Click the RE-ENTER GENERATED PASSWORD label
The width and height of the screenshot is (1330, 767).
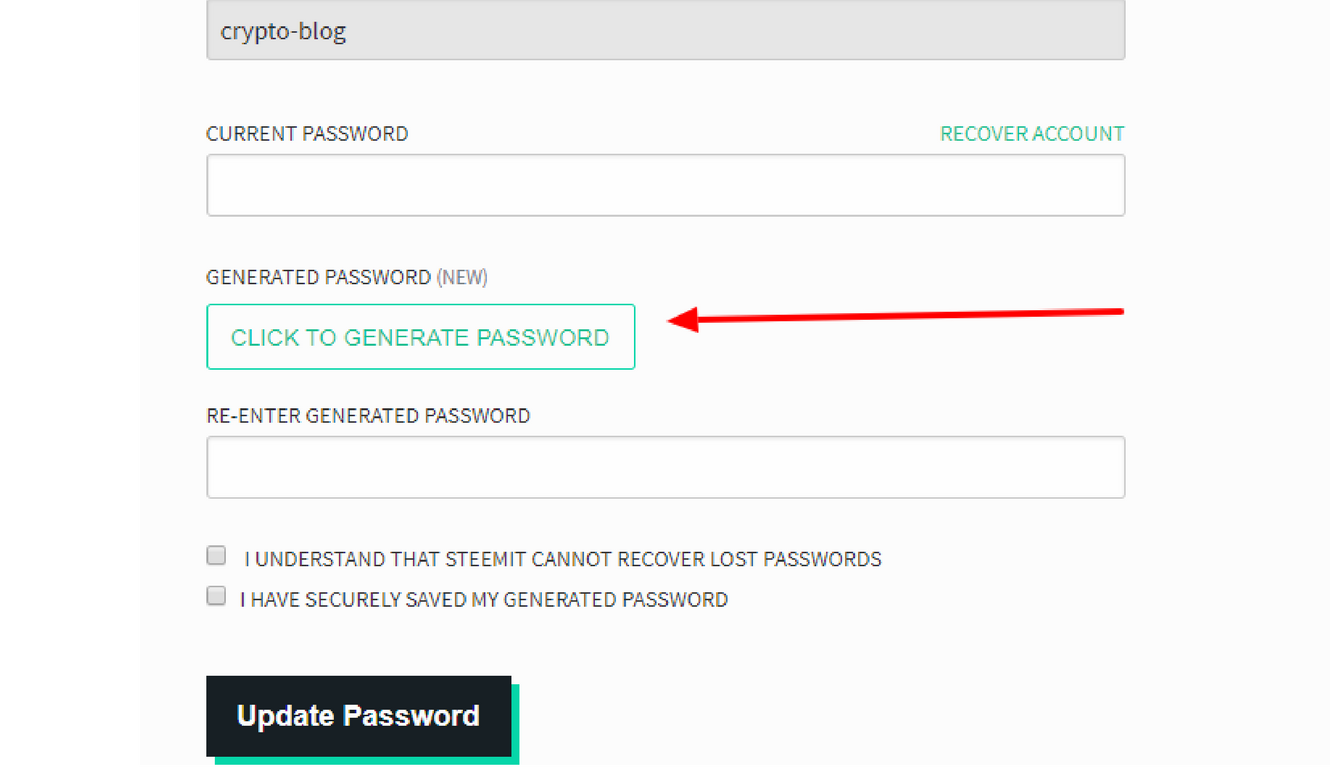click(x=368, y=416)
